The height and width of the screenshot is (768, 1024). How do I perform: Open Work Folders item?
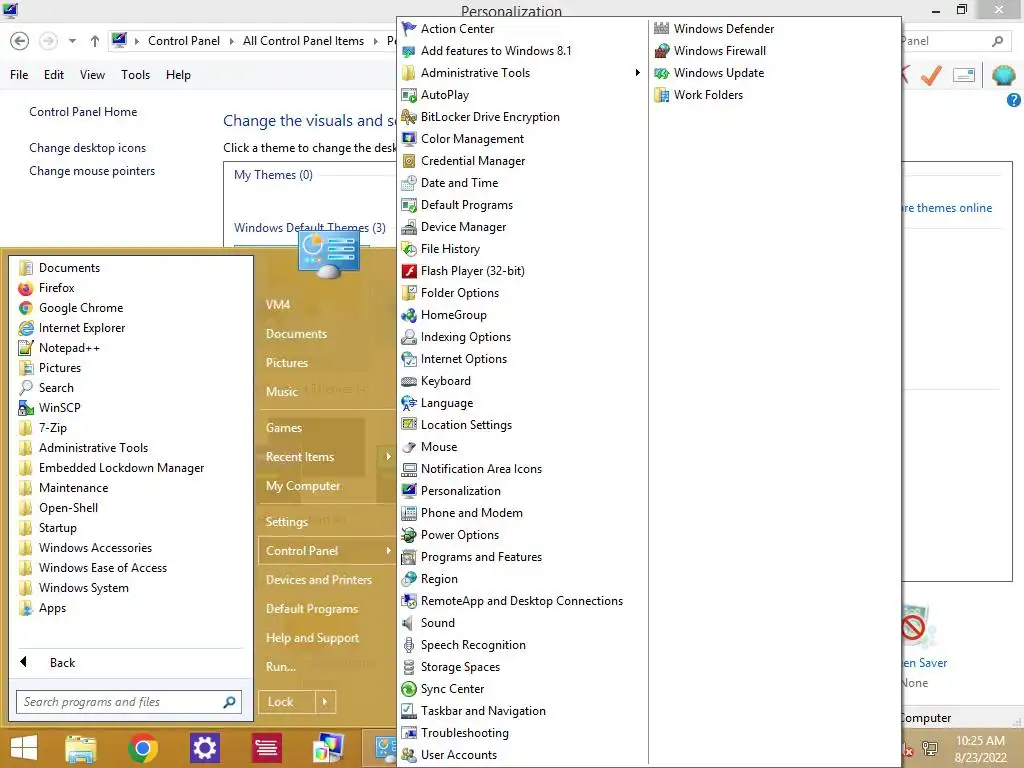click(708, 95)
